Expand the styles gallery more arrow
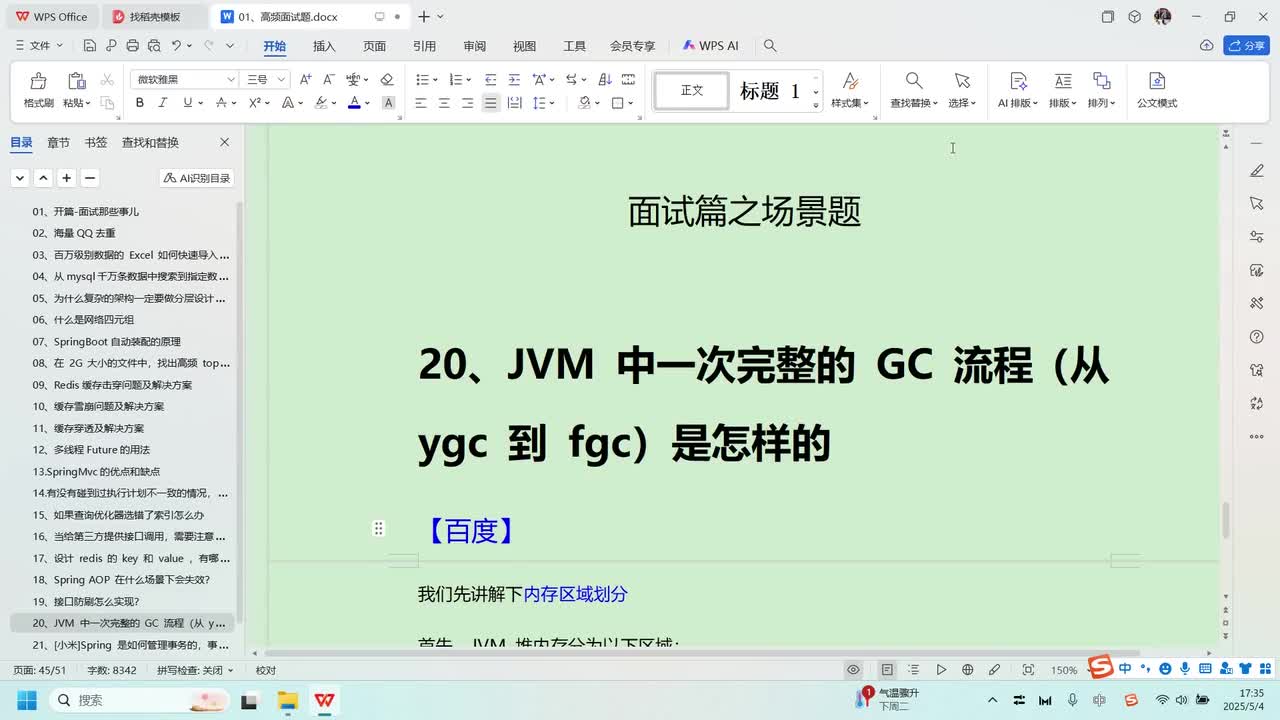Screen dimensions: 1280x720 (816, 105)
